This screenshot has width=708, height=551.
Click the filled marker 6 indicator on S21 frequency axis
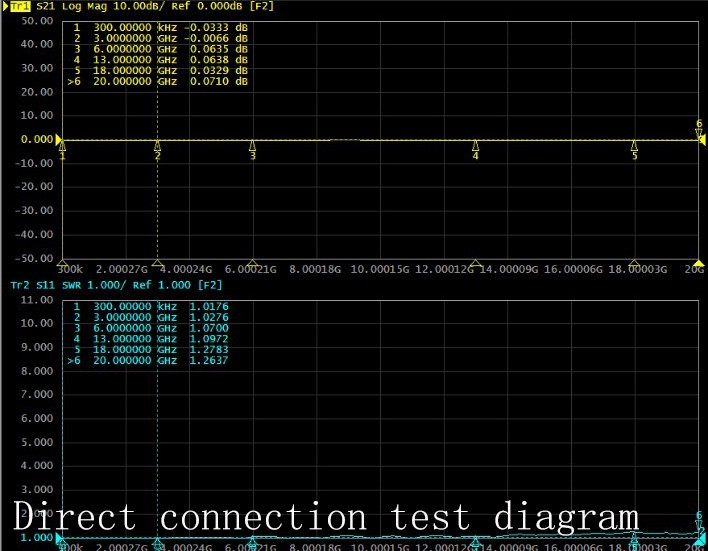pyautogui.click(x=699, y=263)
